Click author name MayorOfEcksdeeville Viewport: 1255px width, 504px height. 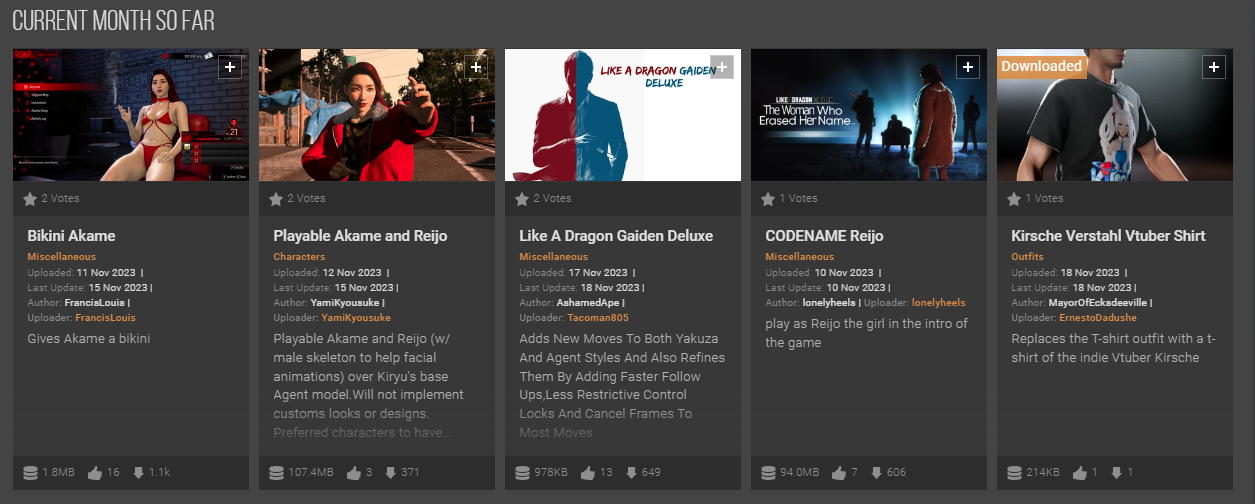(1098, 302)
